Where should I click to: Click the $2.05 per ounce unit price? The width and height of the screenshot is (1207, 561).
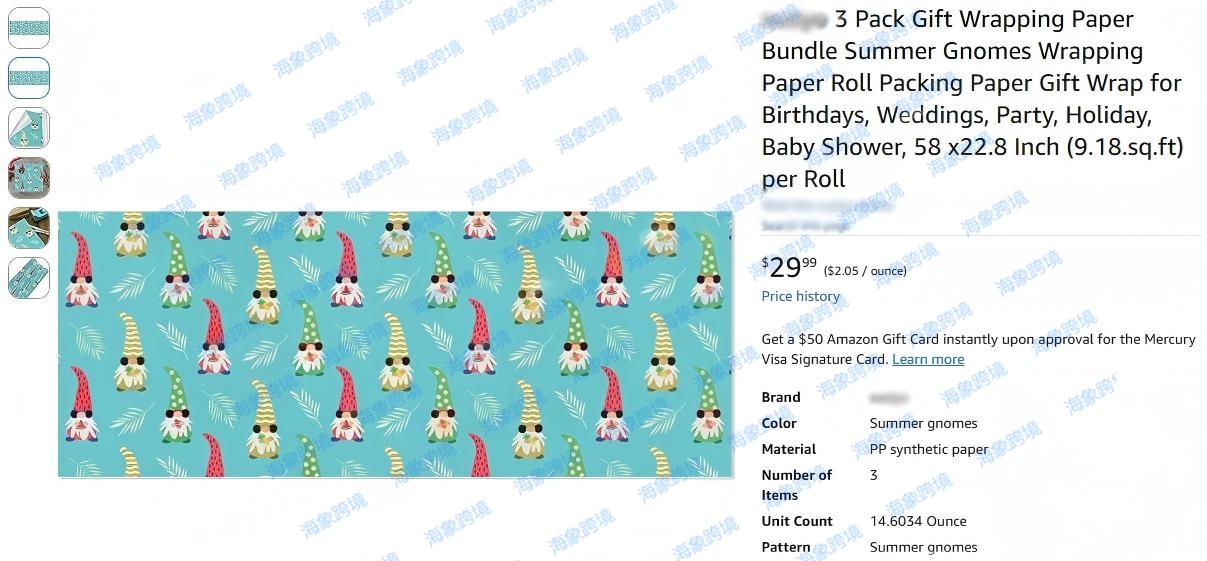[865, 271]
